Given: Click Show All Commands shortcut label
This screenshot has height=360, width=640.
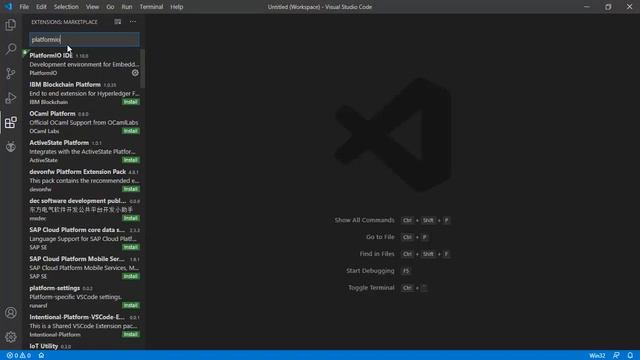Looking at the screenshot, I should 364,220.
